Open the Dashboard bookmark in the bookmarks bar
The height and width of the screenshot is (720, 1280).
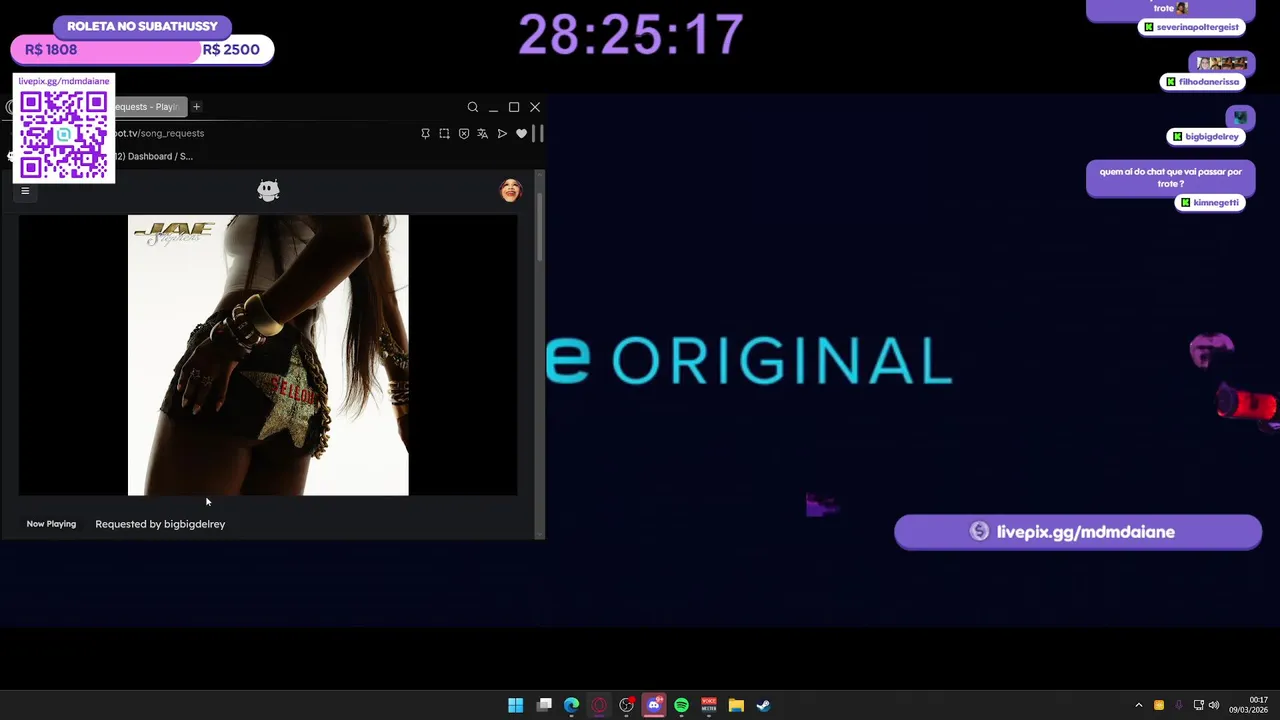coord(155,156)
